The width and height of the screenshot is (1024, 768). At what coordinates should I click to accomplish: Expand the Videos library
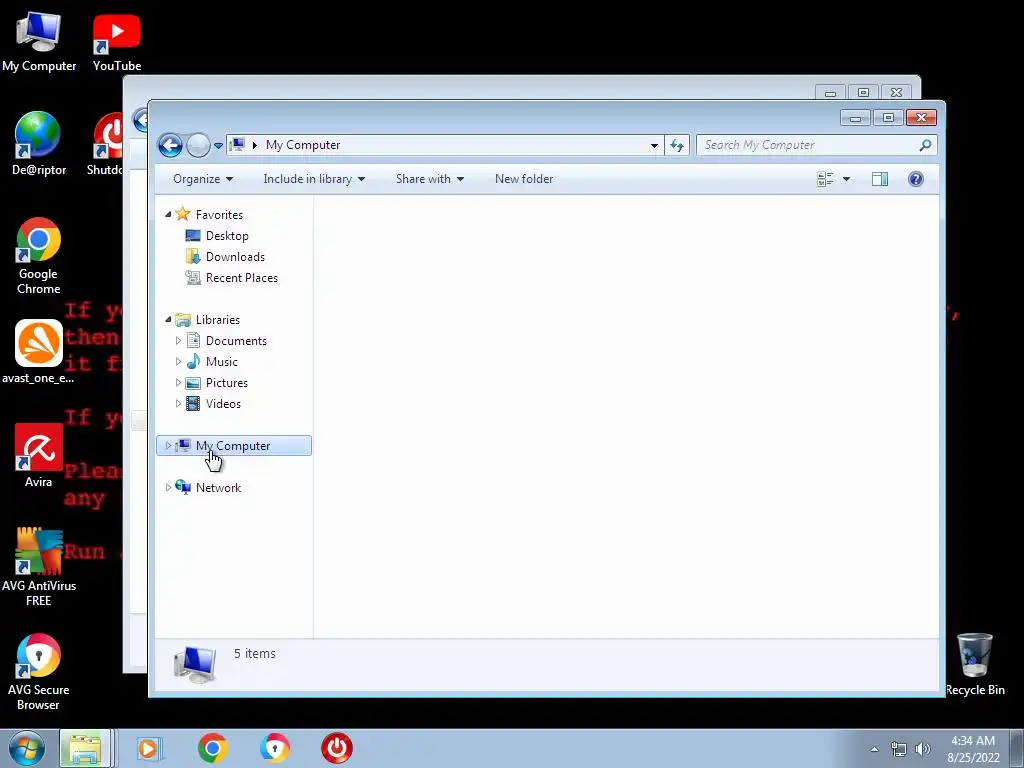178,403
